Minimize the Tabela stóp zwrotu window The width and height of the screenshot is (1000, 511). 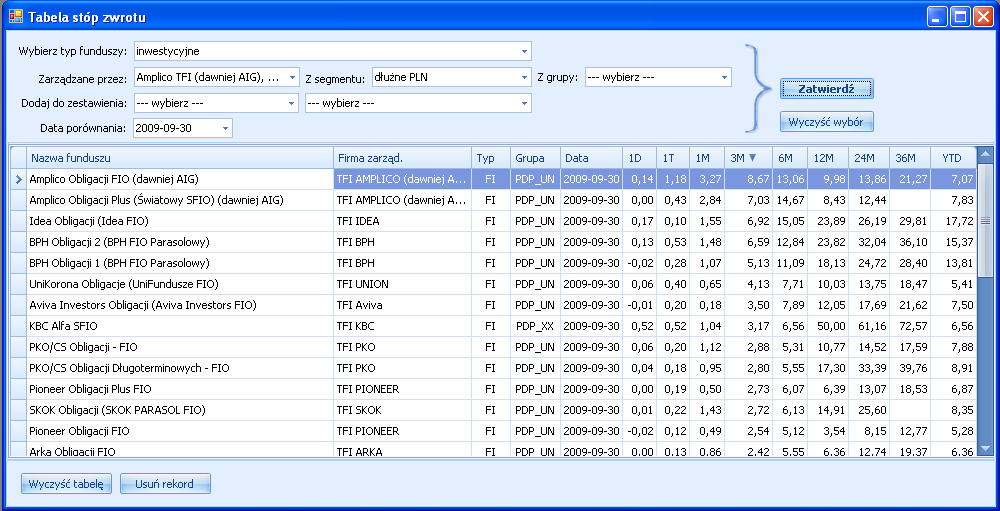pyautogui.click(x=938, y=17)
